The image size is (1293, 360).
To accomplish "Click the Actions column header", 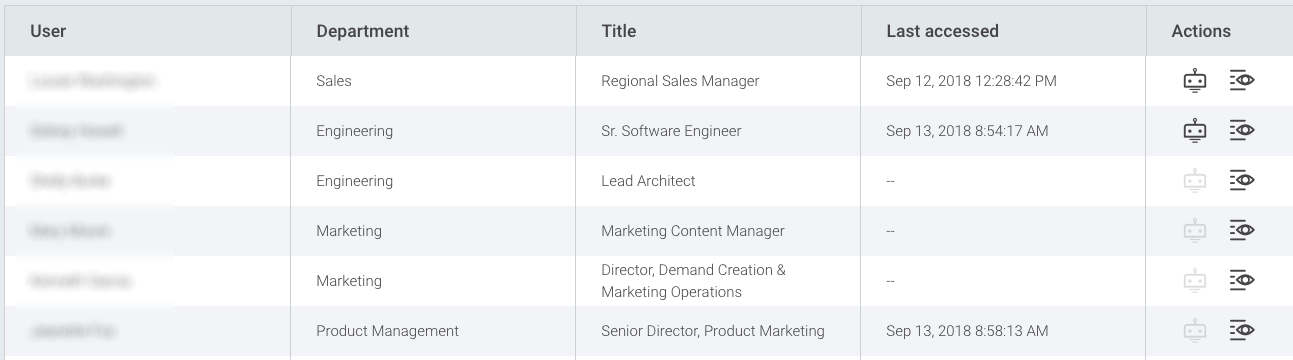I will [1201, 31].
